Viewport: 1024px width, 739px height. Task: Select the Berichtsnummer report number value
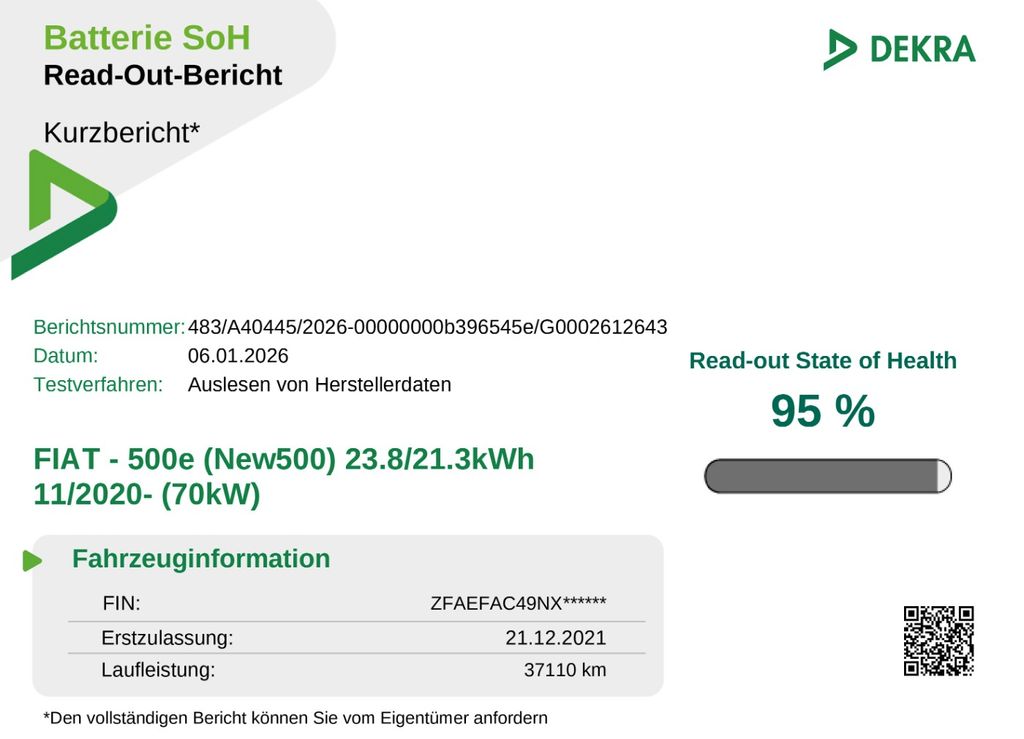(x=427, y=327)
